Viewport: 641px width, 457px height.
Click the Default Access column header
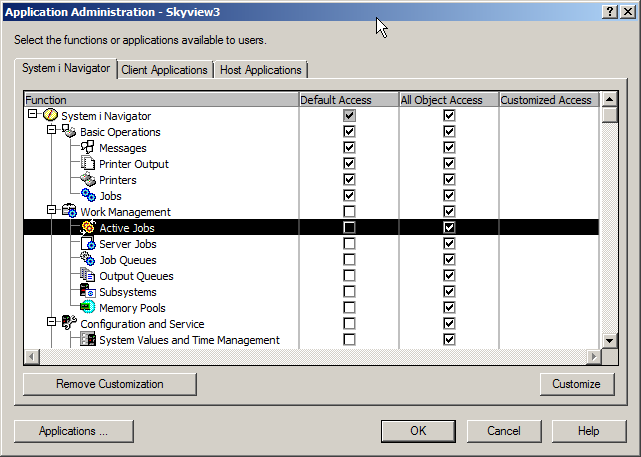pyautogui.click(x=349, y=100)
